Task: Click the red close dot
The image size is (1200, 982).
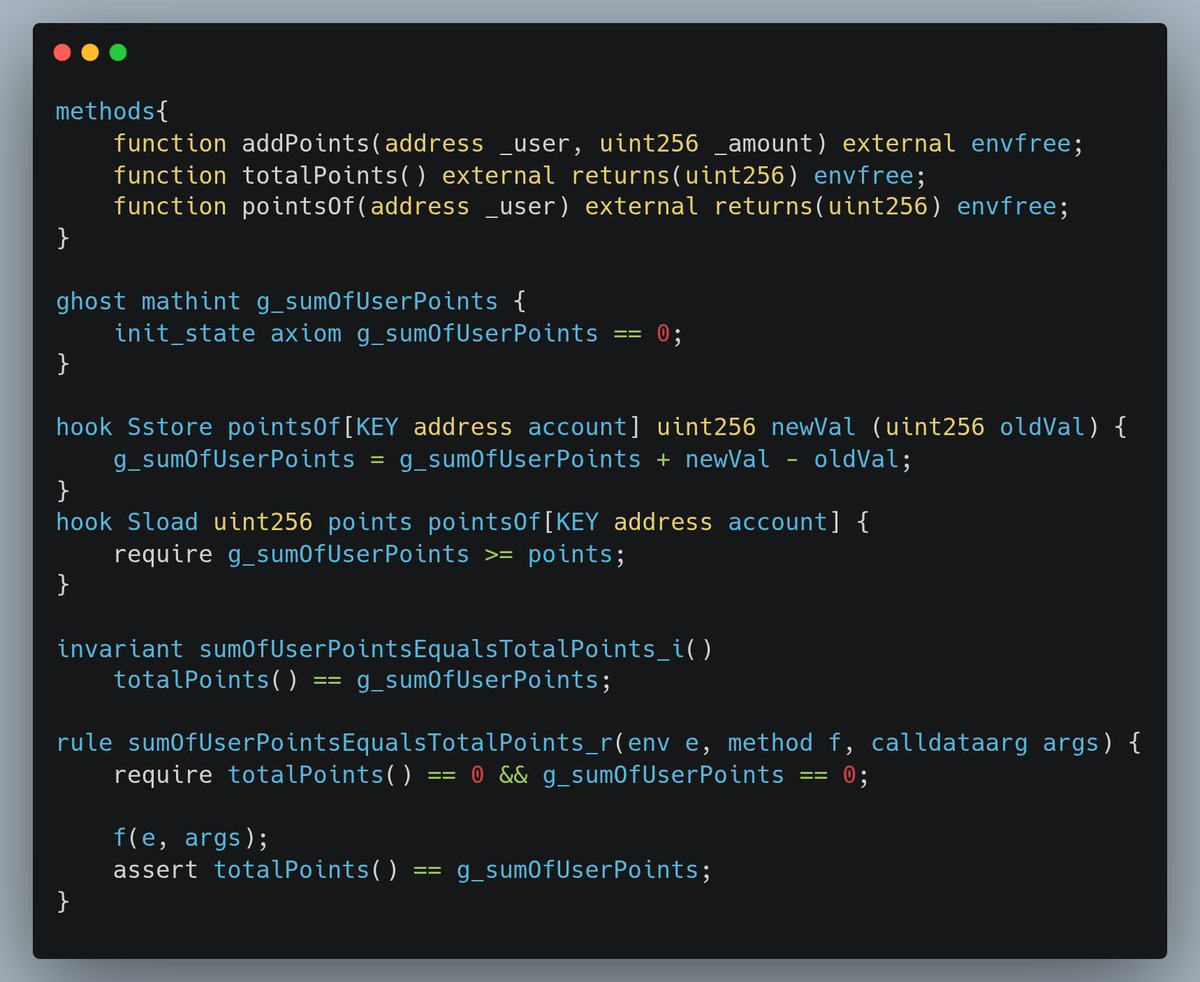Action: click(x=62, y=52)
